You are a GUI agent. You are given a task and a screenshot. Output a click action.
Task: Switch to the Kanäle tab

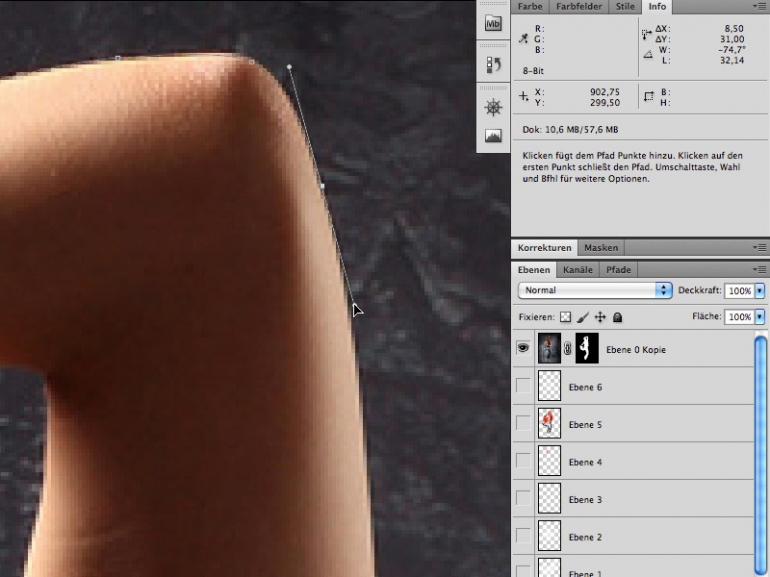click(578, 270)
